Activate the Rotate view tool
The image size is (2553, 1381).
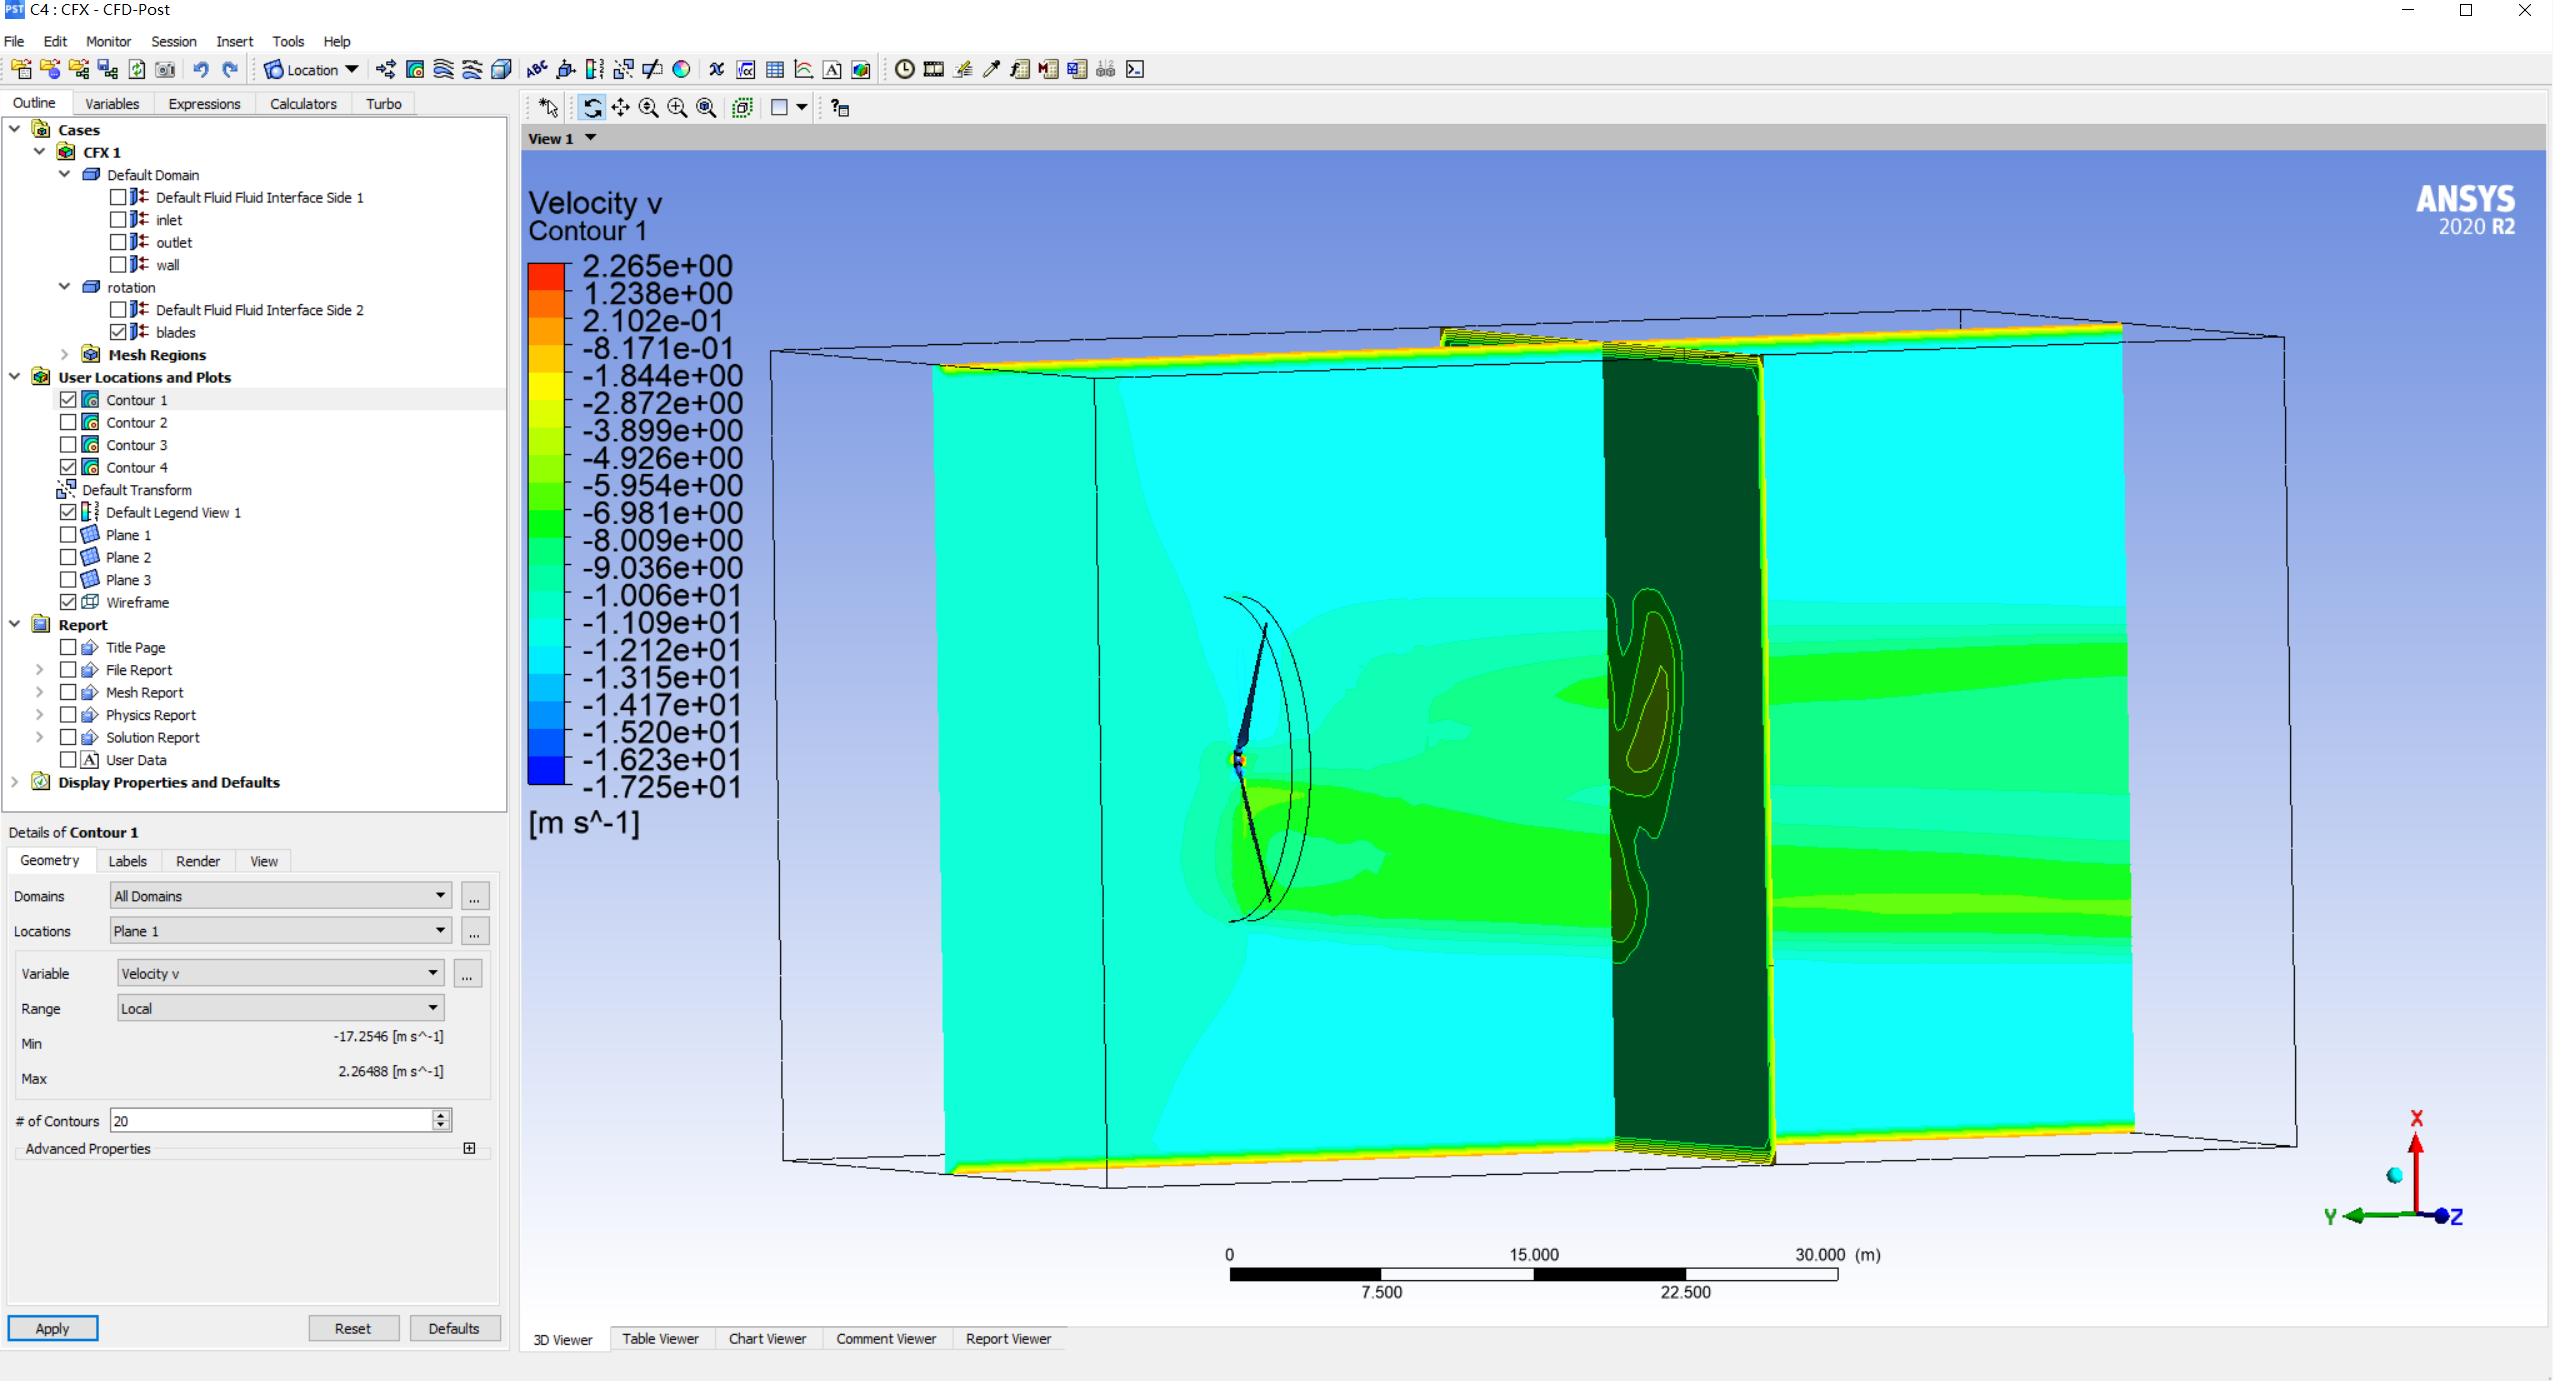[x=592, y=108]
